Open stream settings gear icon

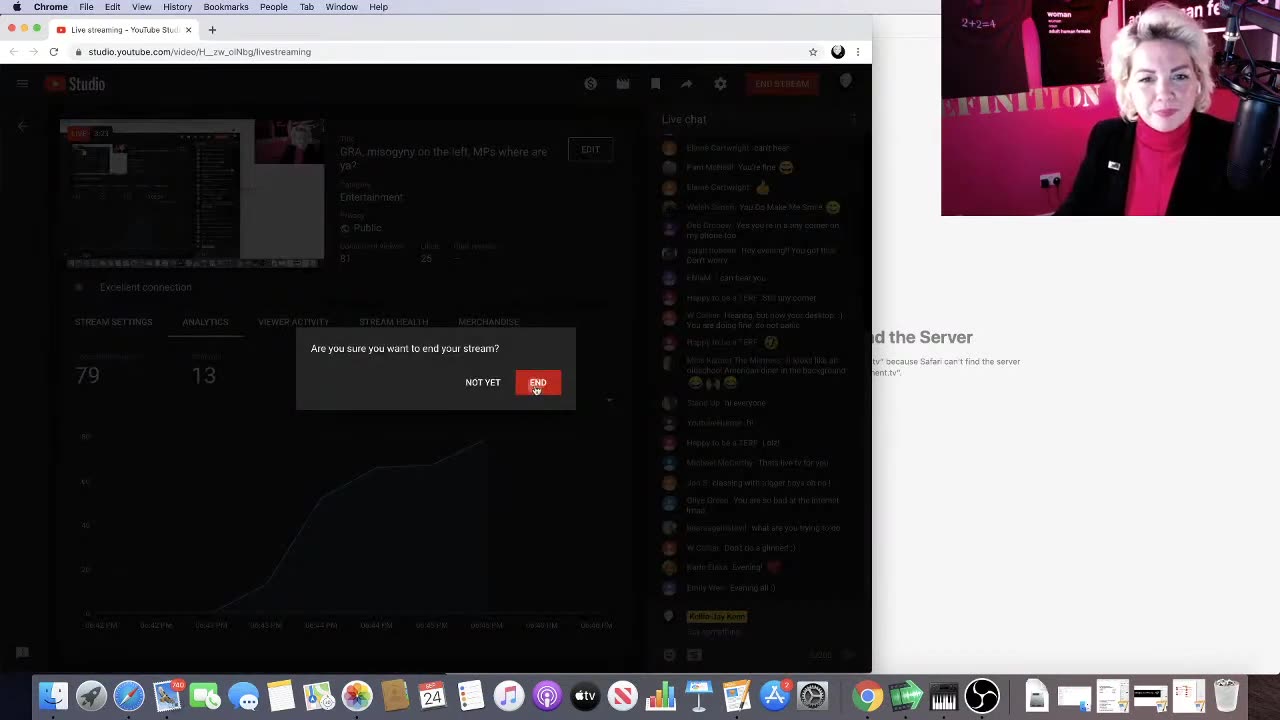pyautogui.click(x=720, y=84)
